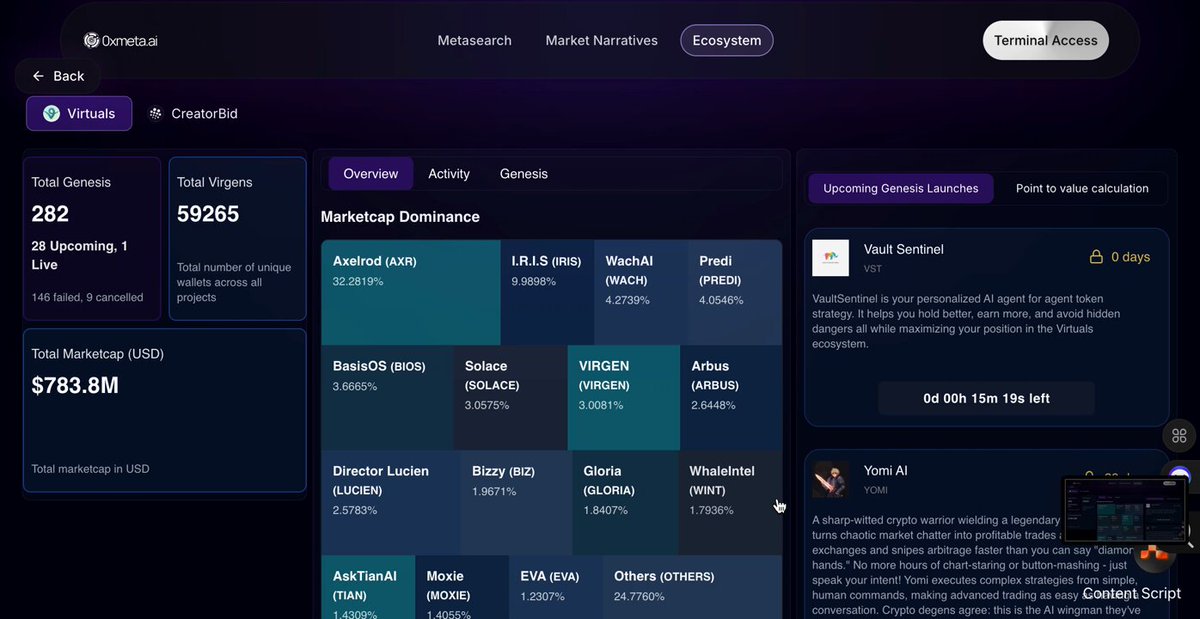The width and height of the screenshot is (1200, 619).
Task: Select the Overview tab
Action: click(x=371, y=174)
